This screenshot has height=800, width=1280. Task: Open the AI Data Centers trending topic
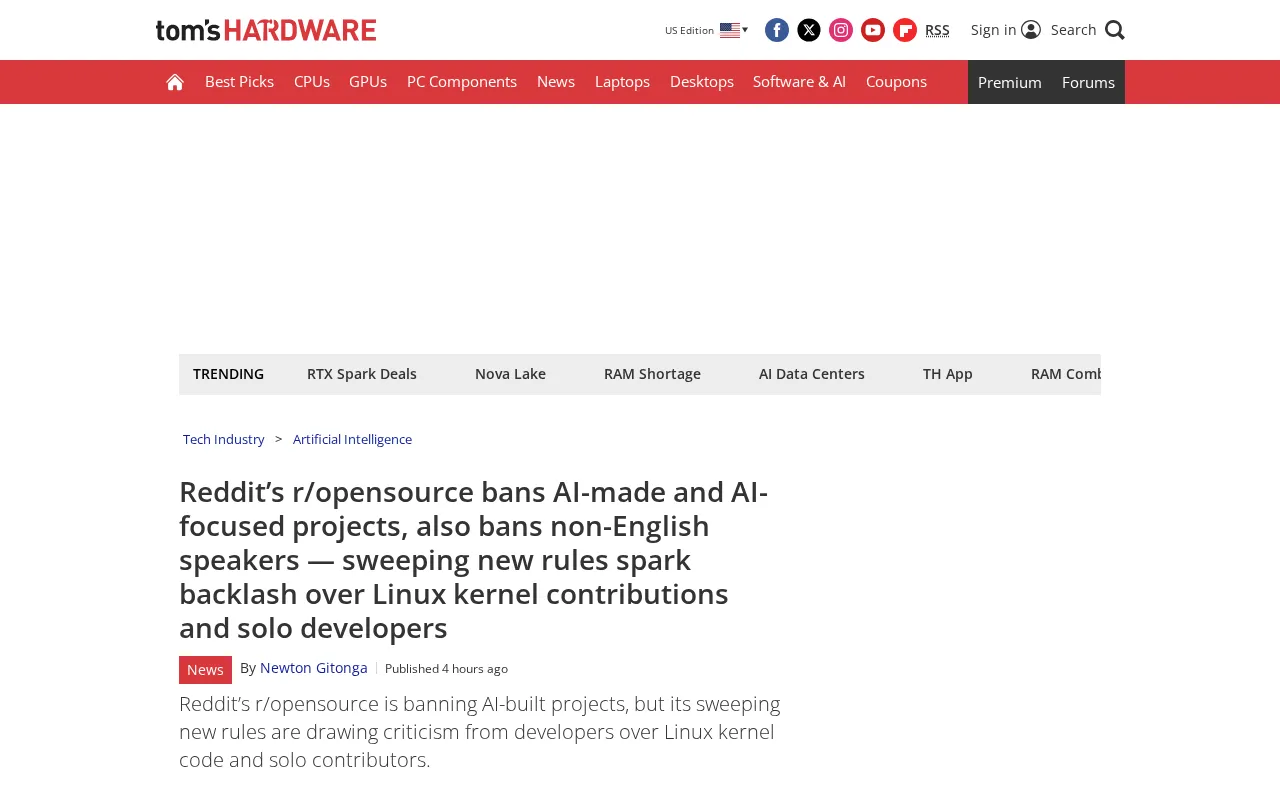click(x=812, y=374)
